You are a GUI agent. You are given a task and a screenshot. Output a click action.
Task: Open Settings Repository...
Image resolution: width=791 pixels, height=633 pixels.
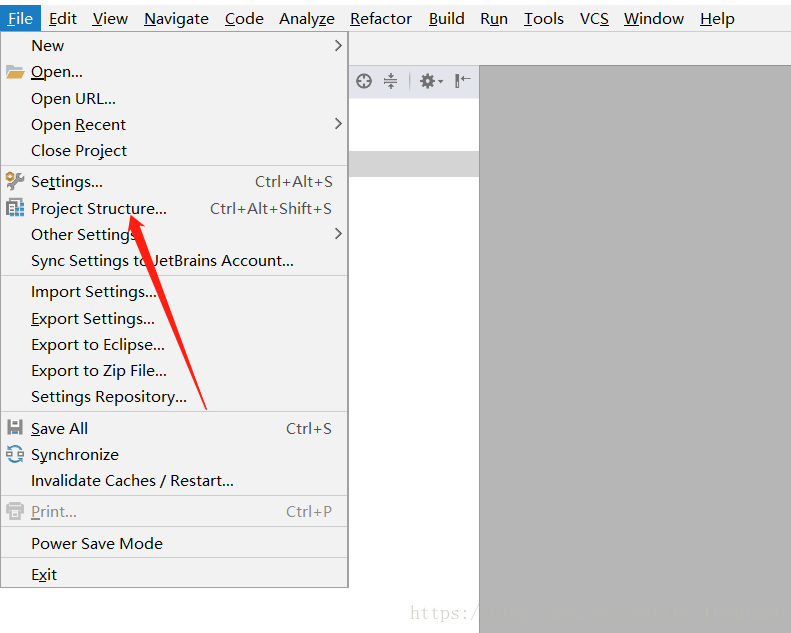coord(174,397)
